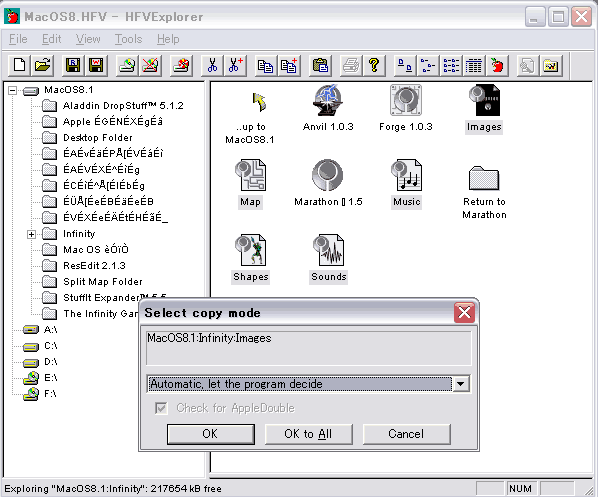Expand the Infinity folder tree node

pyautogui.click(x=32, y=234)
